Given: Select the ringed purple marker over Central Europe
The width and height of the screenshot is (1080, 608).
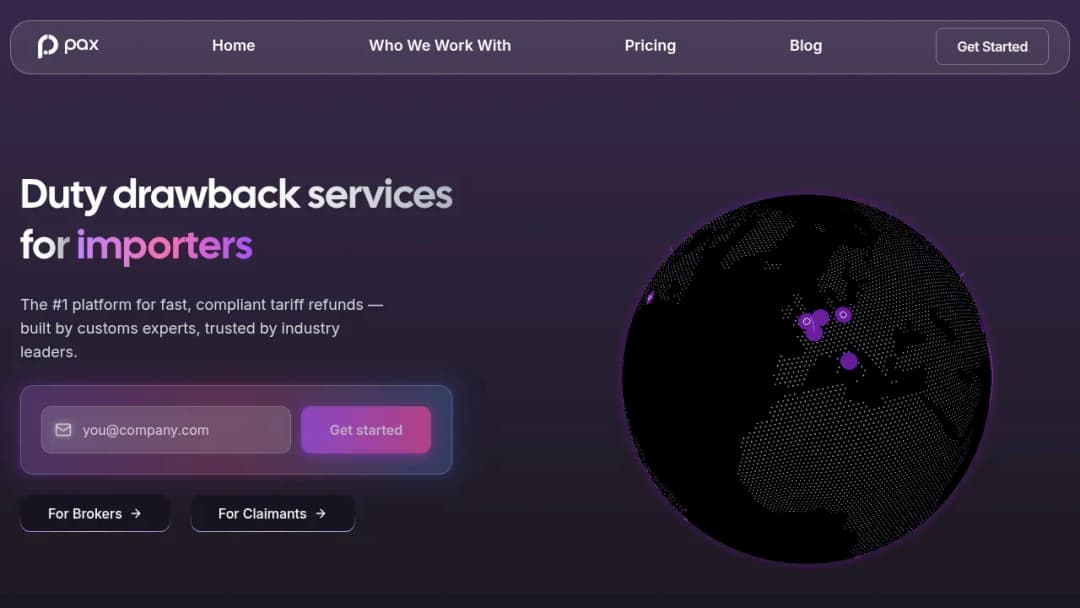Looking at the screenshot, I should pyautogui.click(x=843, y=315).
